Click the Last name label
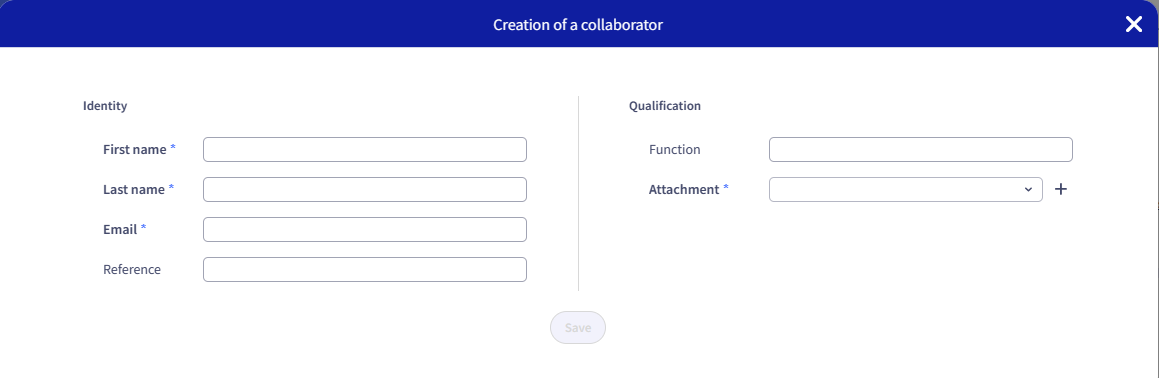 134,189
